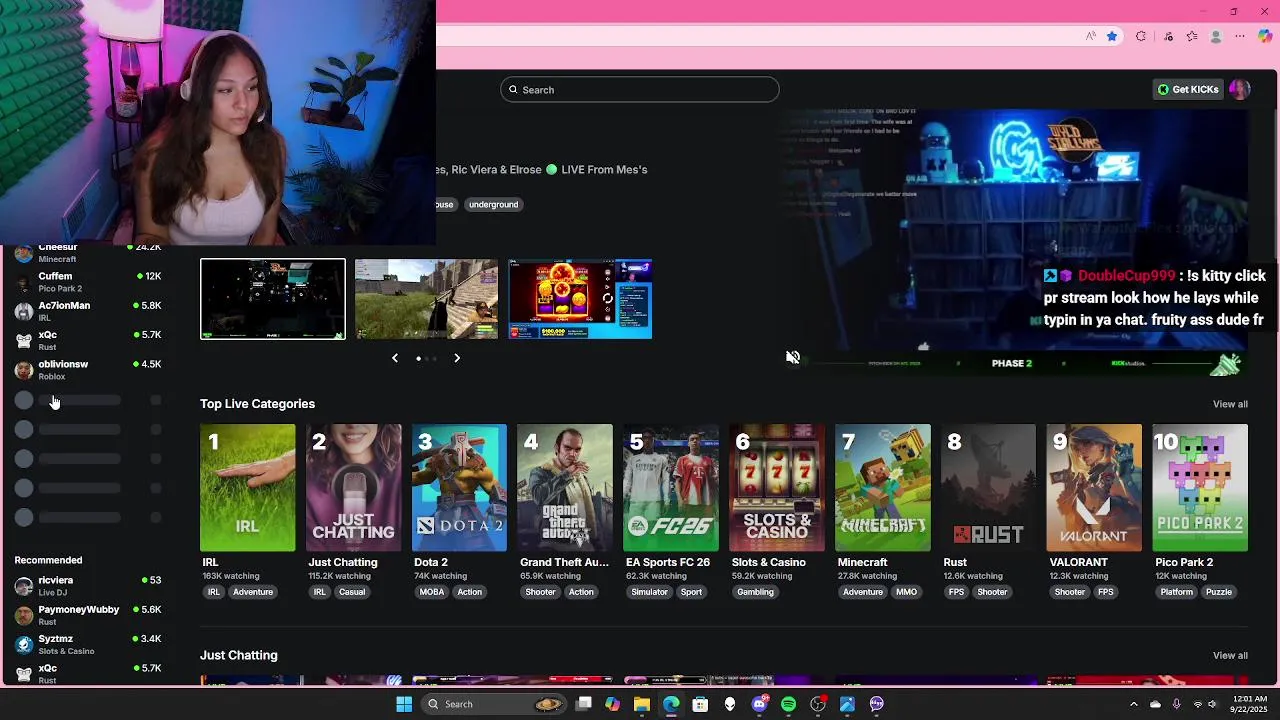
Task: Open the Rust category card
Action: 988,488
